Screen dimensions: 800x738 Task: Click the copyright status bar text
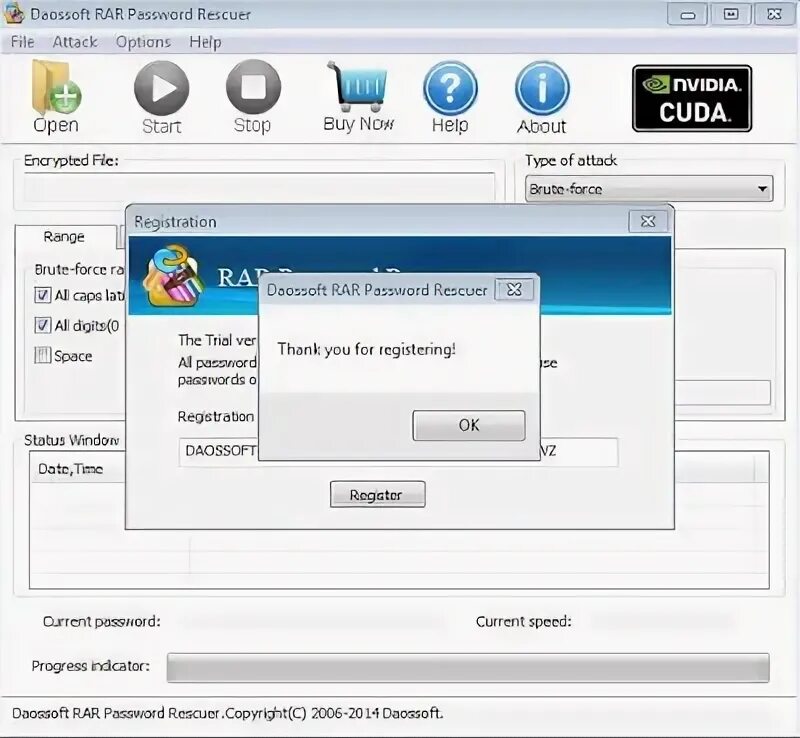[228, 714]
